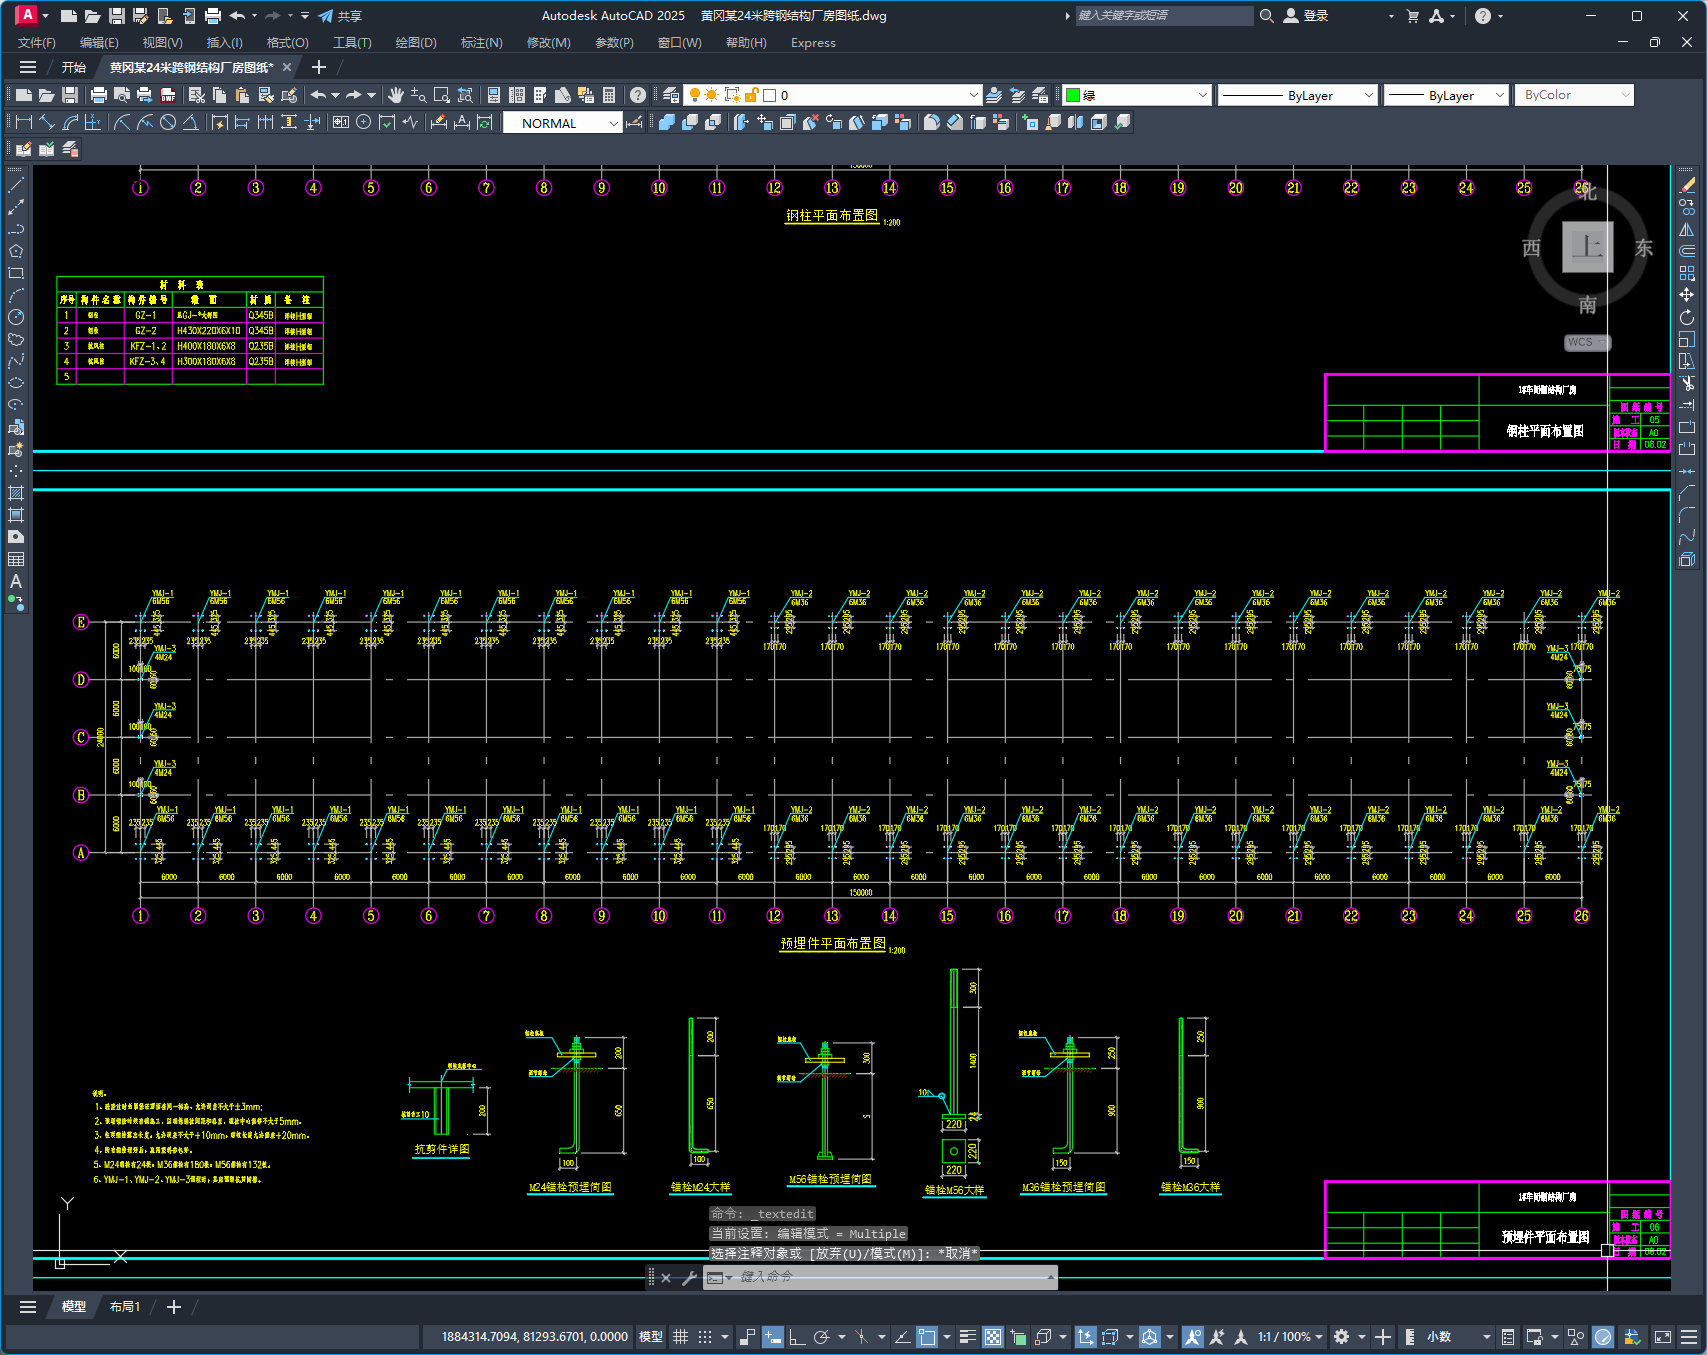The image size is (1707, 1355).
Task: Click the Pan hand icon
Action: (x=396, y=95)
